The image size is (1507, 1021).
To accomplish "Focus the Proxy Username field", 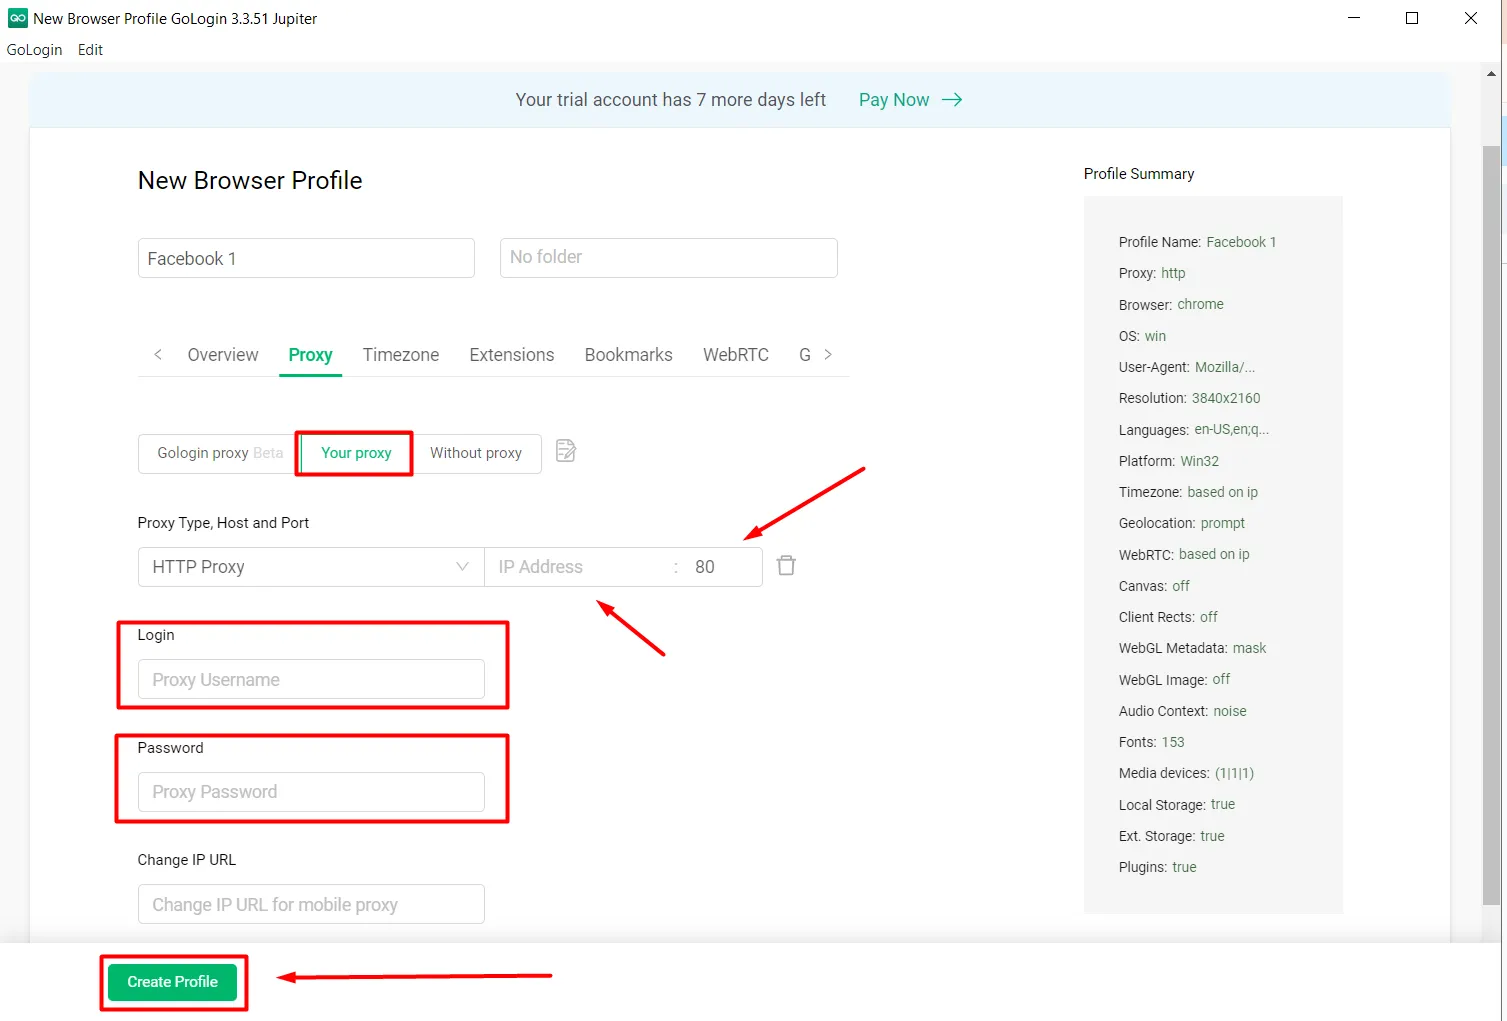I will click(311, 680).
